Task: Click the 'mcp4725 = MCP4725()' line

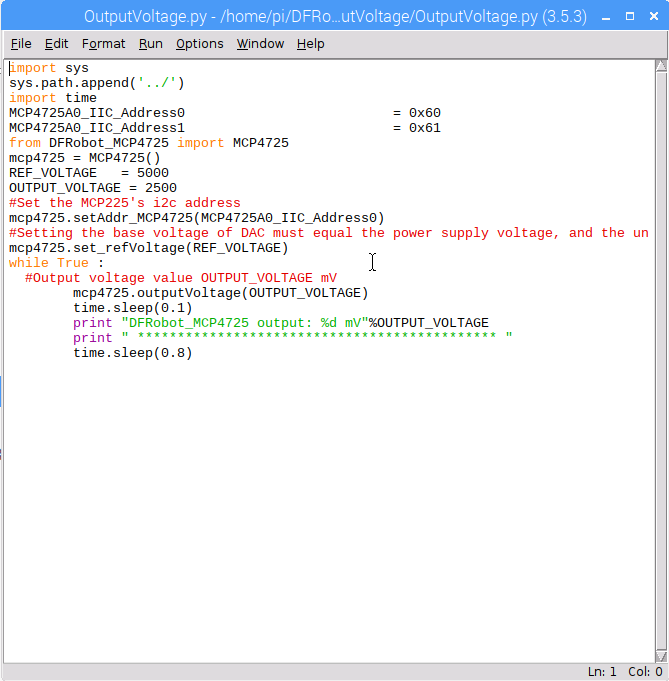Action: pyautogui.click(x=85, y=158)
